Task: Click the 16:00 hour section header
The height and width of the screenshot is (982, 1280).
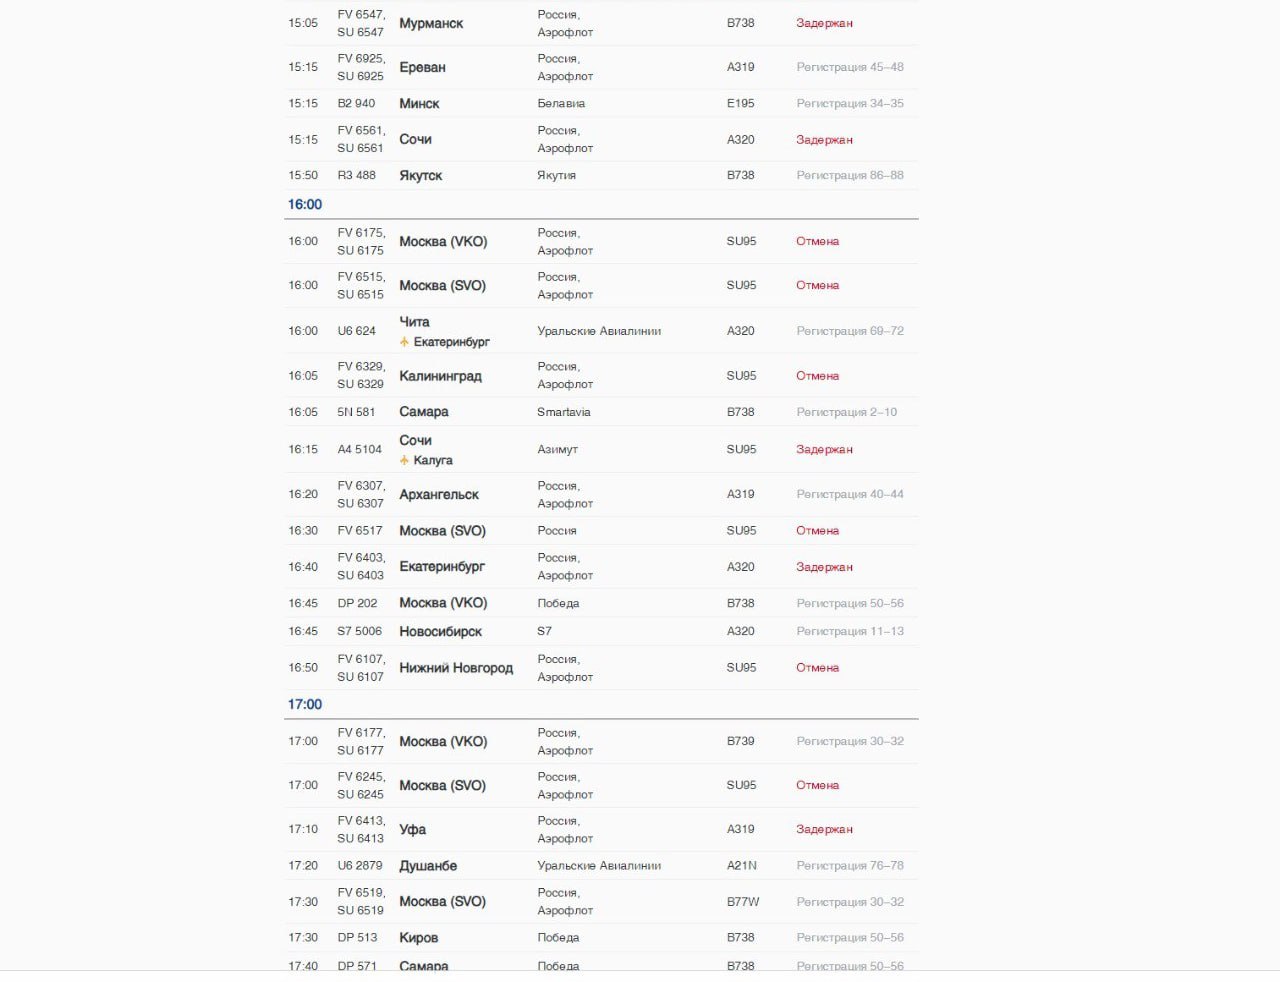Action: click(305, 204)
